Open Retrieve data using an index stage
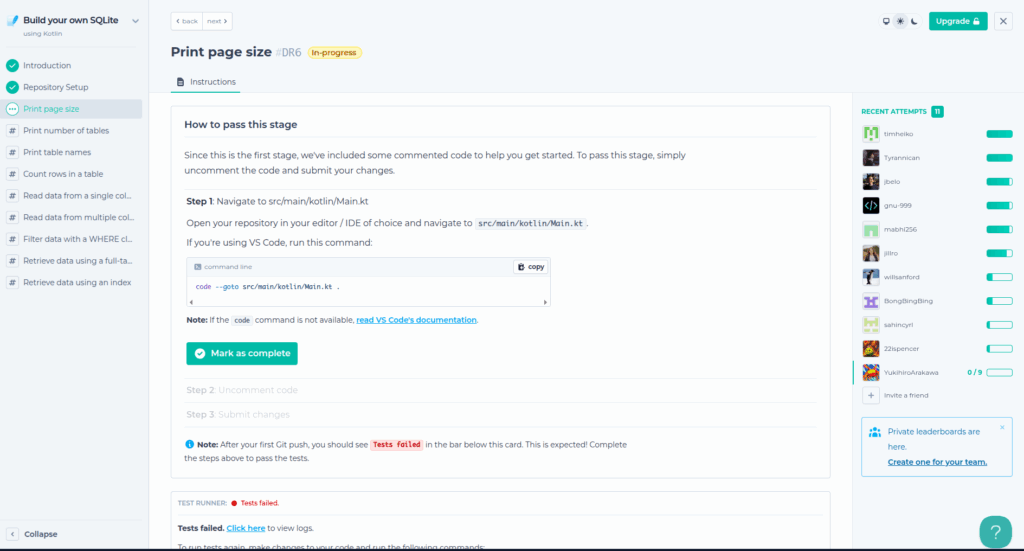Image resolution: width=1024 pixels, height=551 pixels. [x=77, y=282]
